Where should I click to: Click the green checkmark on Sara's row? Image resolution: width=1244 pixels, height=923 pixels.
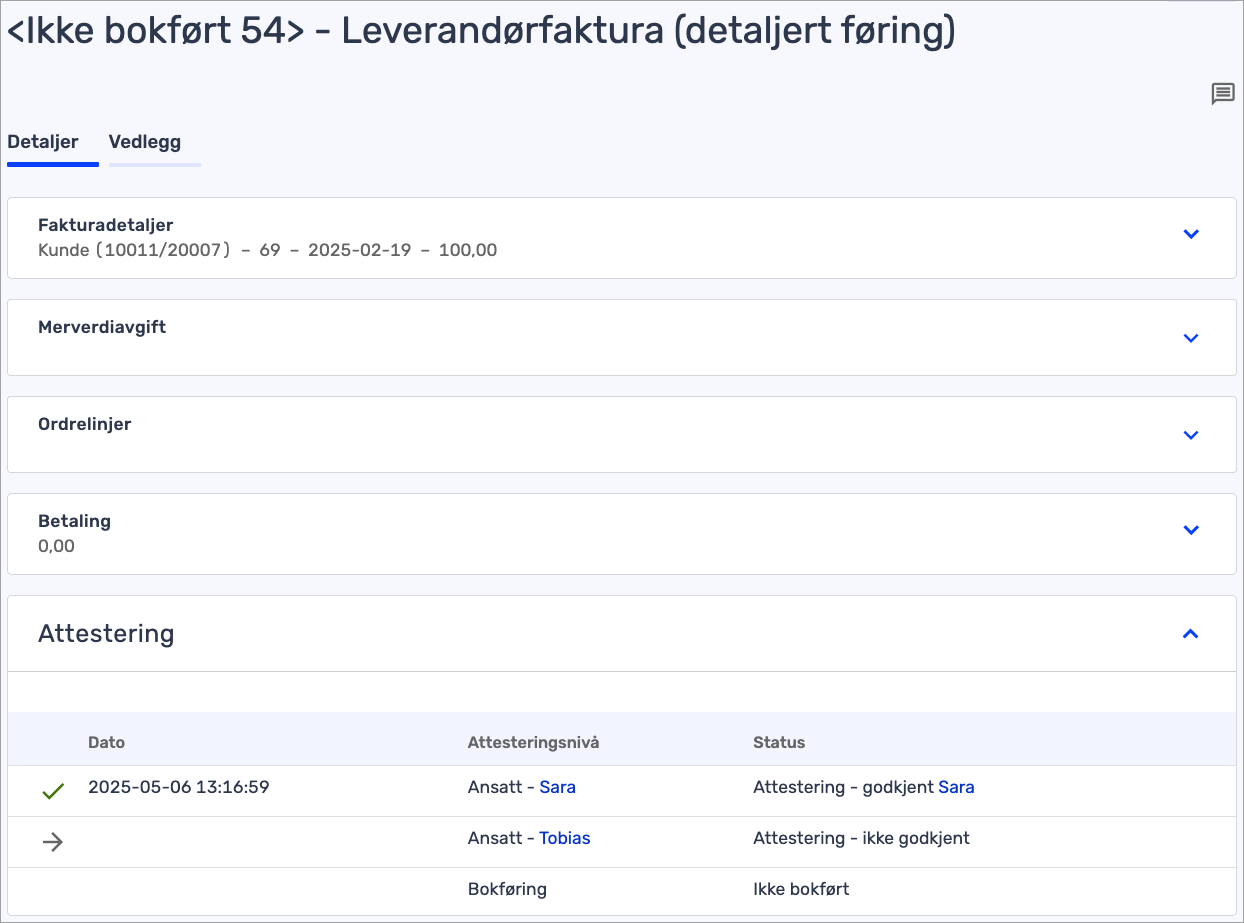[x=53, y=791]
